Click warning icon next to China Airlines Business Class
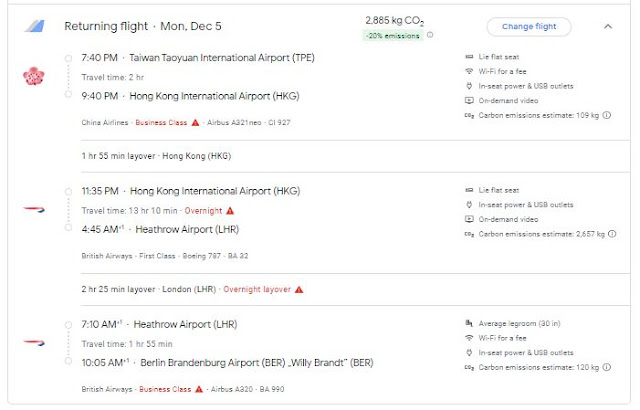This screenshot has height=410, width=640. point(196,123)
